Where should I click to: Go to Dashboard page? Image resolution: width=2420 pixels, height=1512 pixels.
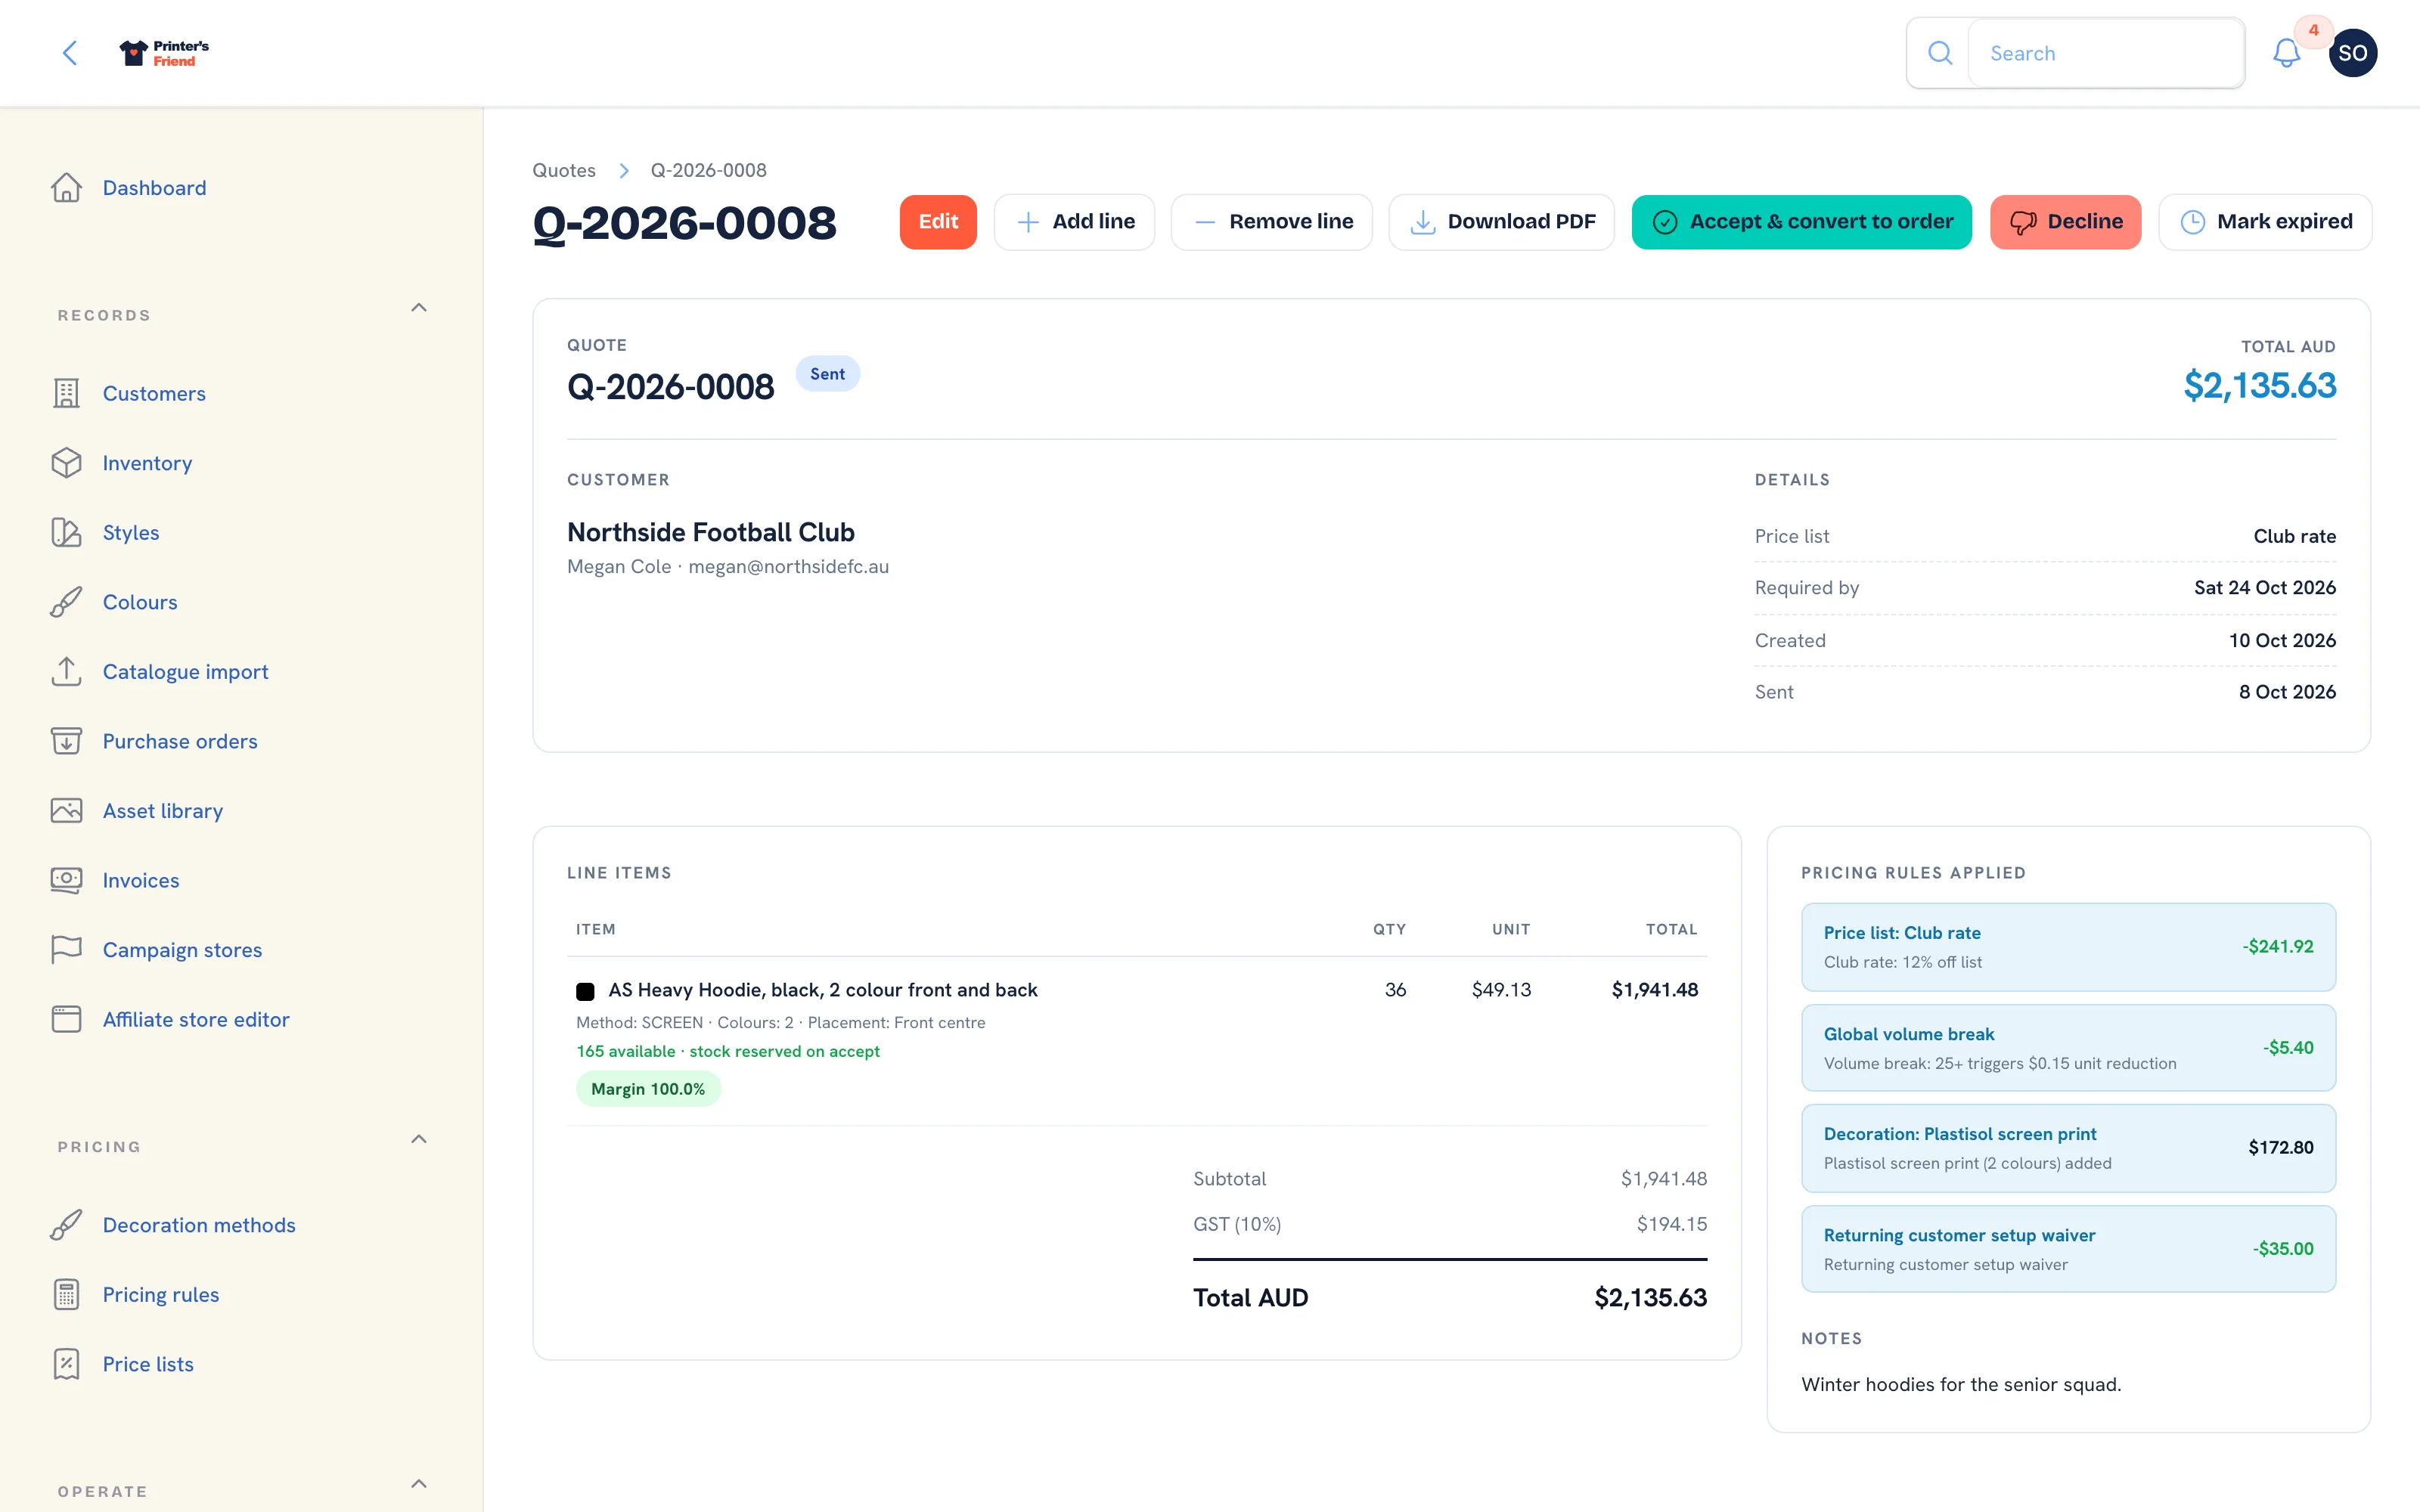[154, 188]
